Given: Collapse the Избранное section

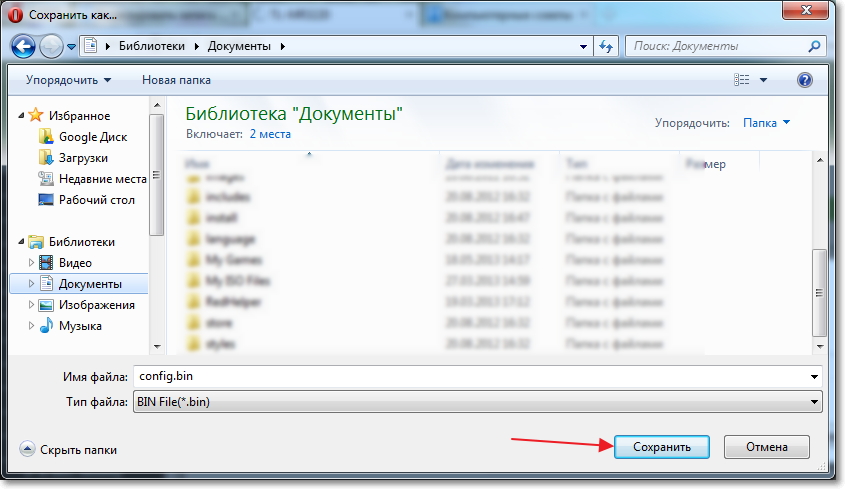Looking at the screenshot, I should (x=21, y=115).
